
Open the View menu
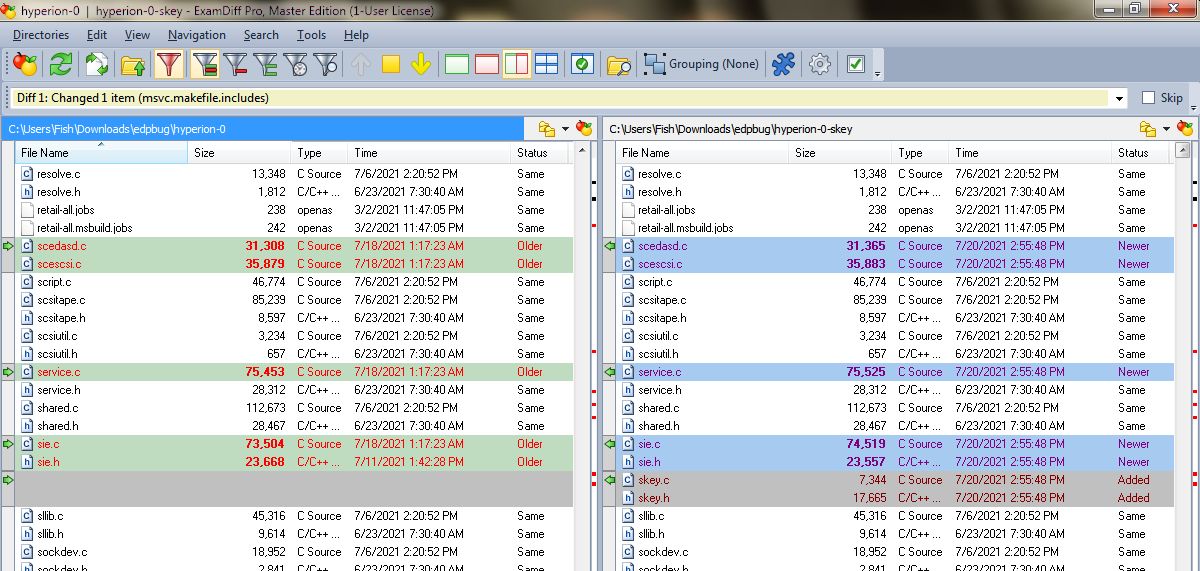pyautogui.click(x=137, y=35)
